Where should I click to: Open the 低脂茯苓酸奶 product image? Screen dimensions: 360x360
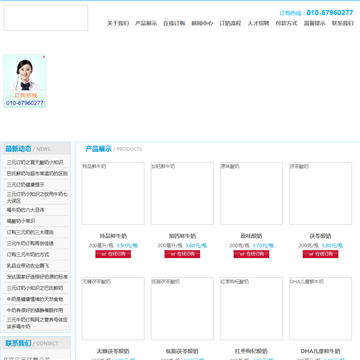click(182, 309)
